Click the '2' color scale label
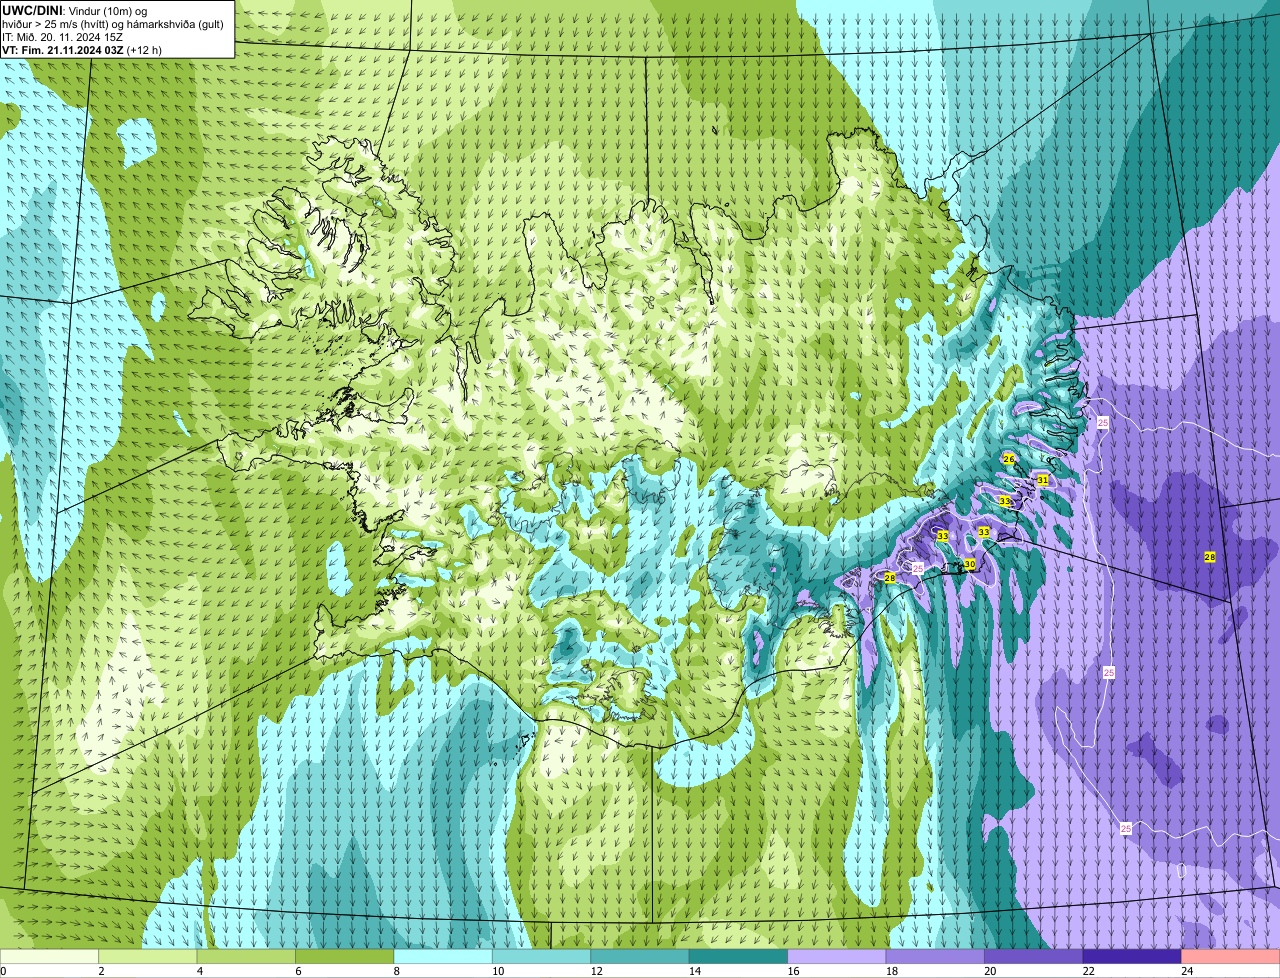This screenshot has height=978, width=1280. point(100,970)
